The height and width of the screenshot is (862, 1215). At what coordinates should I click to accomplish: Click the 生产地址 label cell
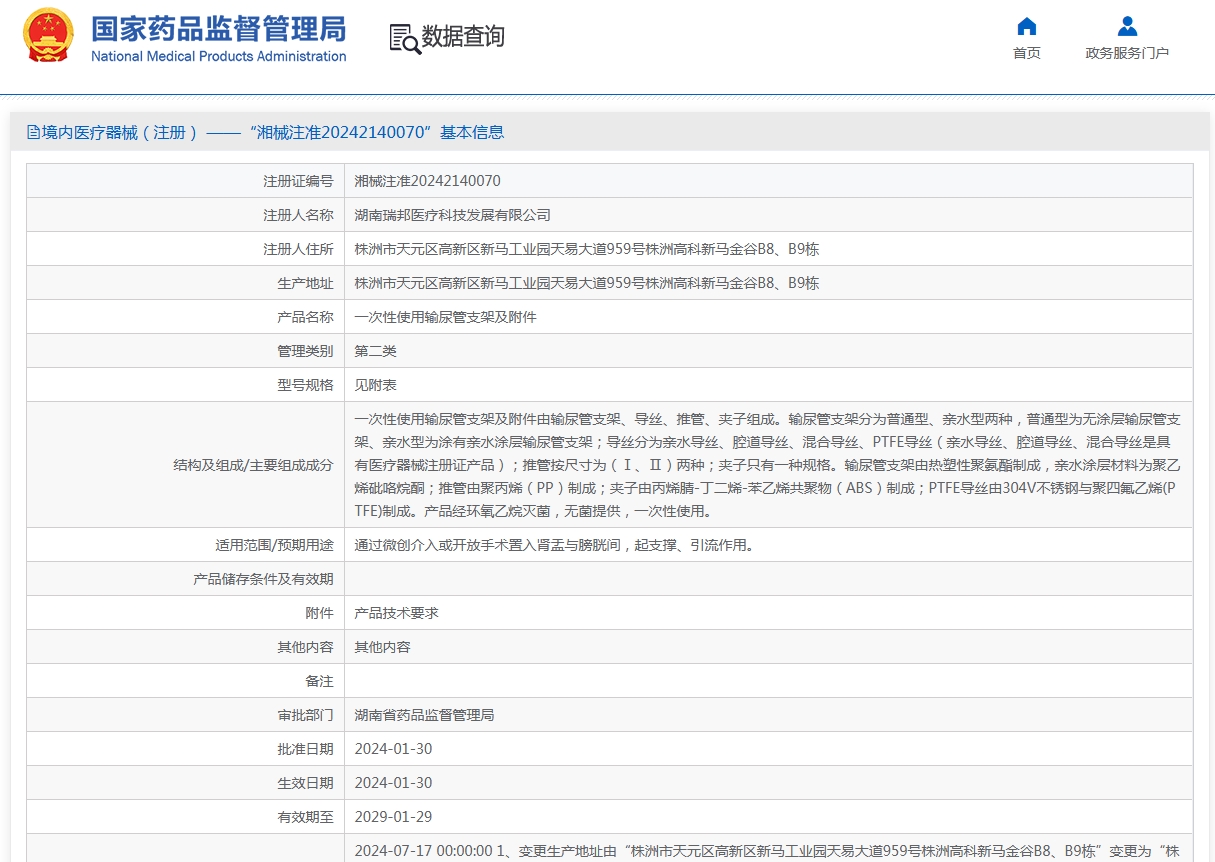[x=185, y=283]
